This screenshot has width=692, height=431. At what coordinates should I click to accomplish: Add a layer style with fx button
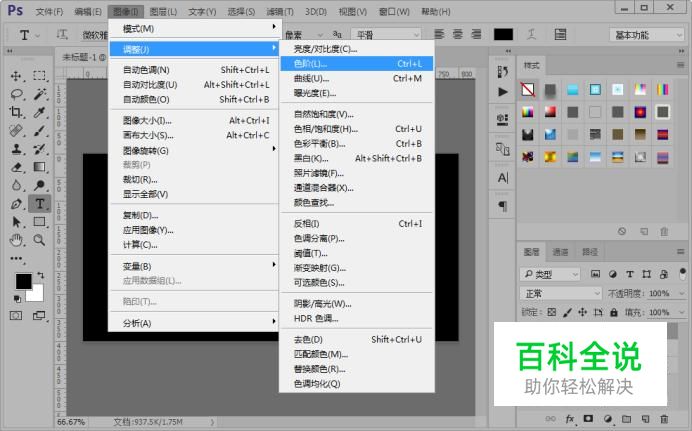pos(570,419)
